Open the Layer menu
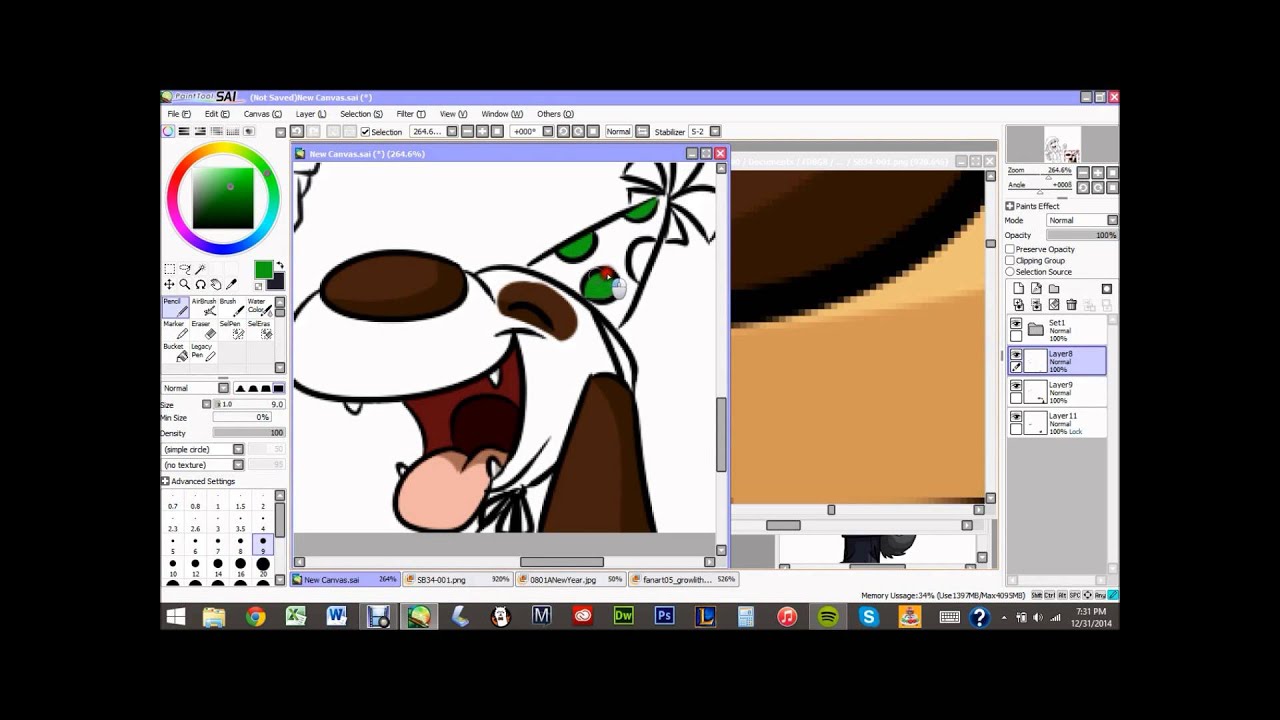Image resolution: width=1280 pixels, height=720 pixels. (x=310, y=114)
